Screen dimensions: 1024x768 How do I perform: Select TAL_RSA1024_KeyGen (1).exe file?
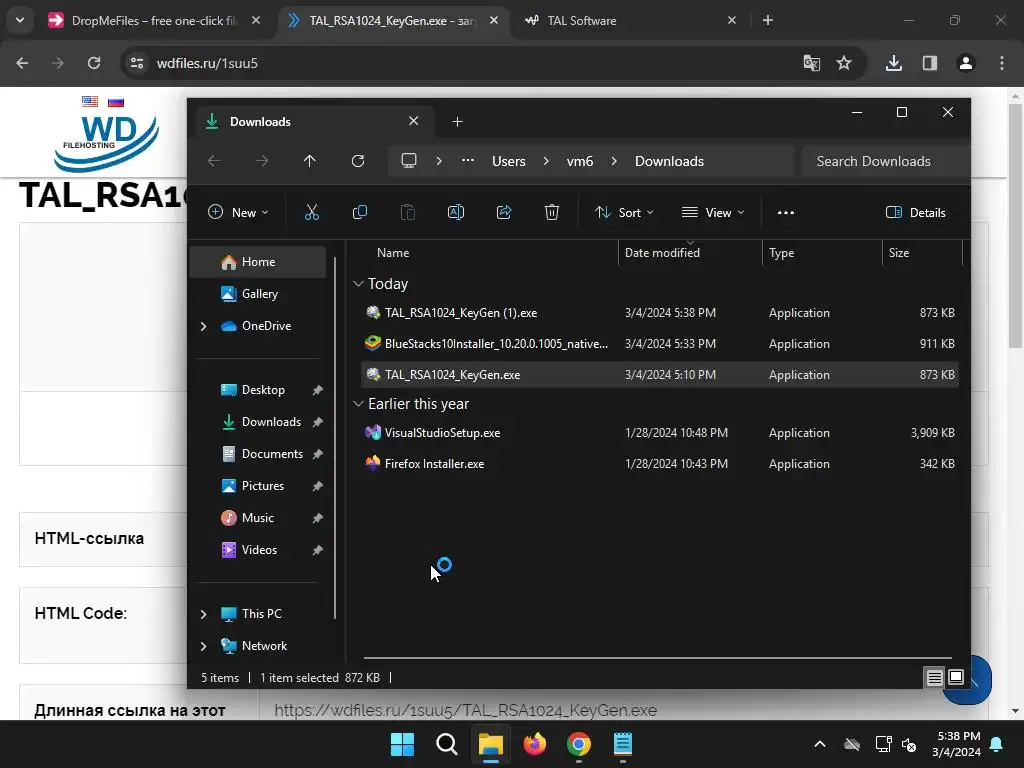pyautogui.click(x=660, y=313)
